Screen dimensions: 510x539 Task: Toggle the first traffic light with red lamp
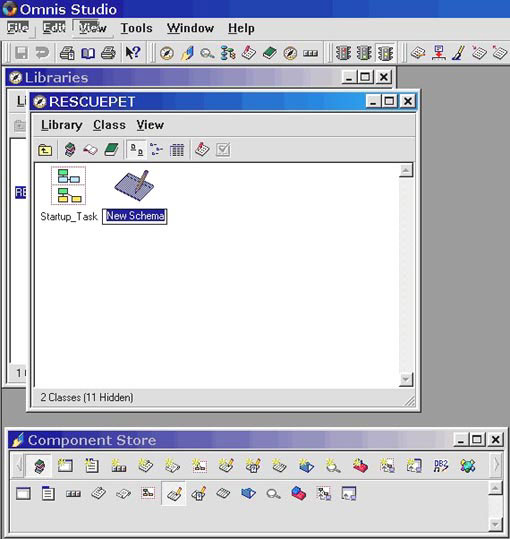pos(343,53)
